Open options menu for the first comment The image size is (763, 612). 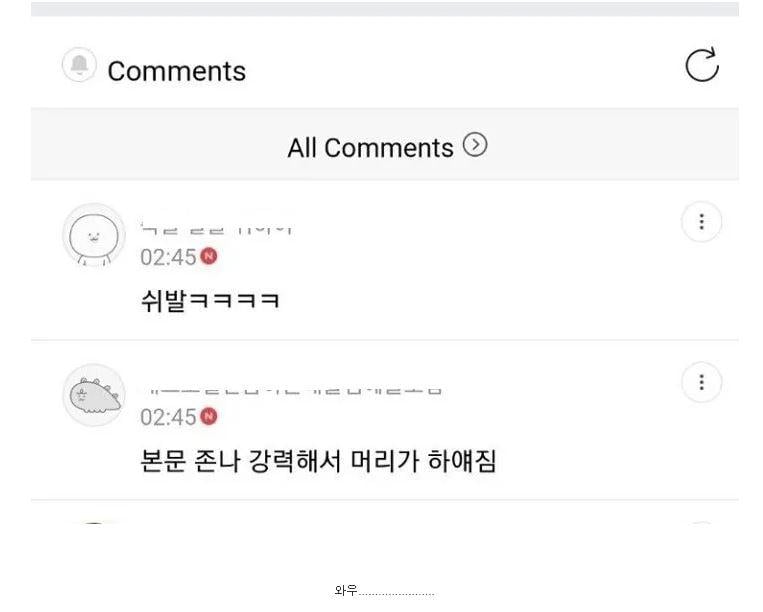pos(701,222)
